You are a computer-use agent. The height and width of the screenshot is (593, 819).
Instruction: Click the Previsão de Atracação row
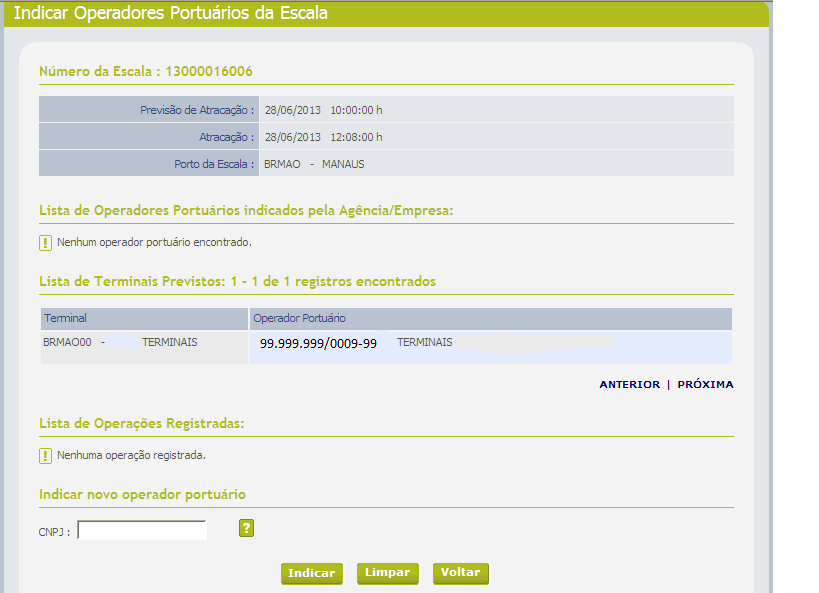(200, 109)
